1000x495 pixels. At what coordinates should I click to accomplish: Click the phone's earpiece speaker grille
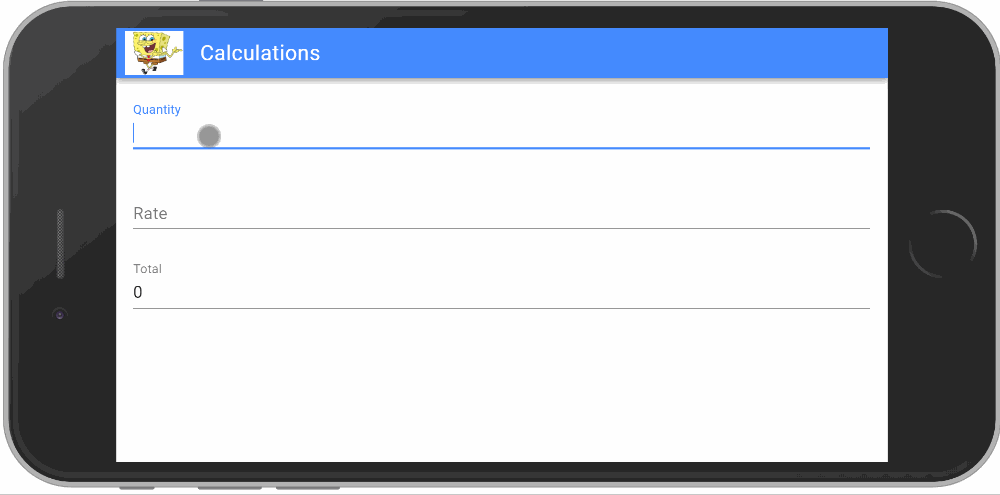coord(61,244)
